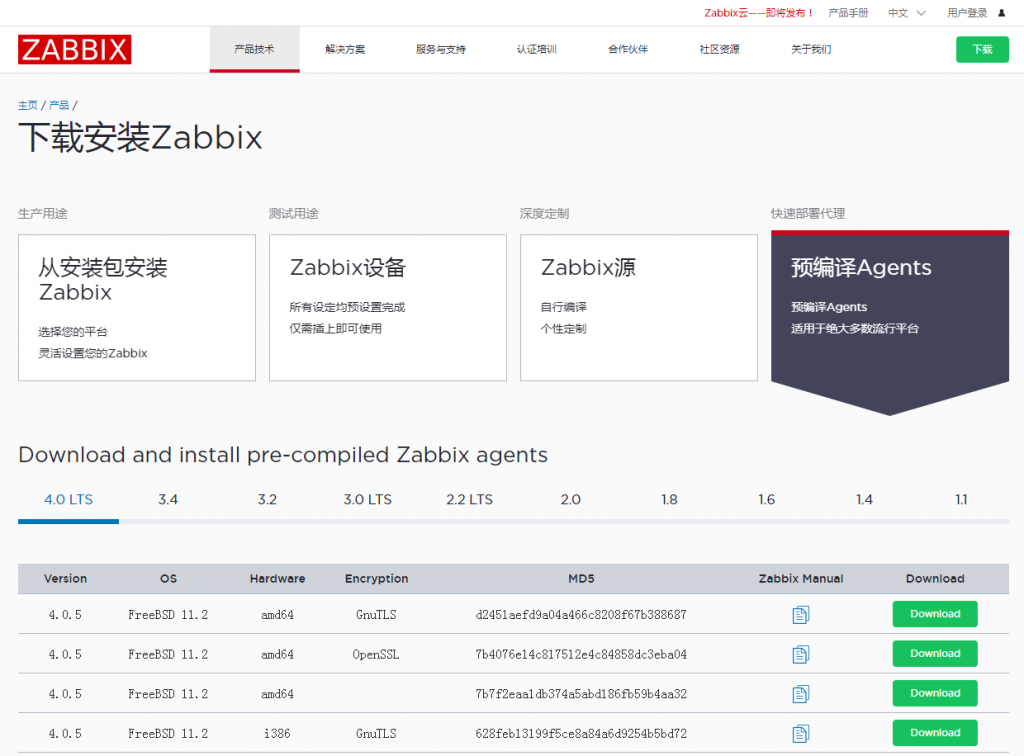Click the user login person icon
This screenshot has height=756, width=1024.
pos(1001,13)
